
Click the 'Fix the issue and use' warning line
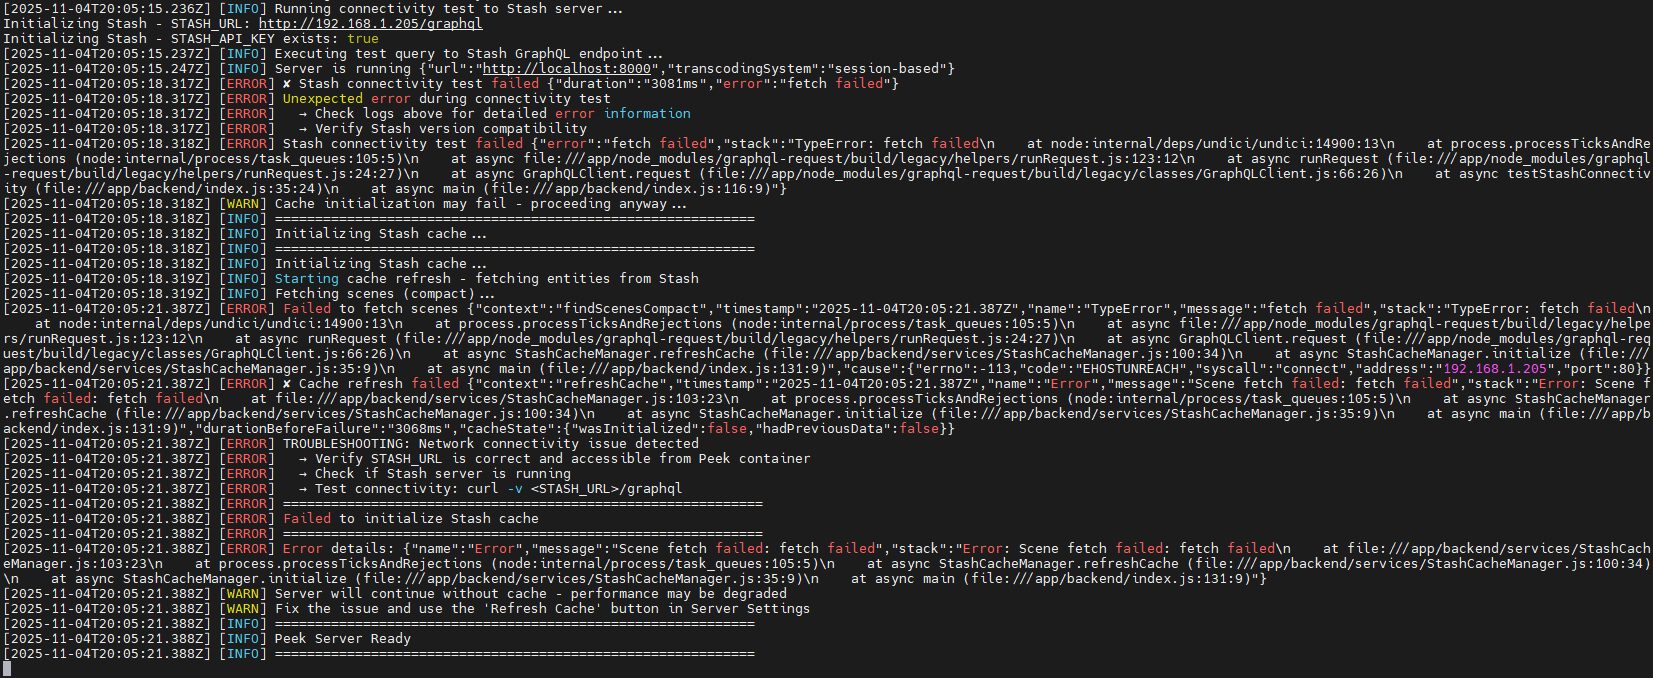(542, 609)
